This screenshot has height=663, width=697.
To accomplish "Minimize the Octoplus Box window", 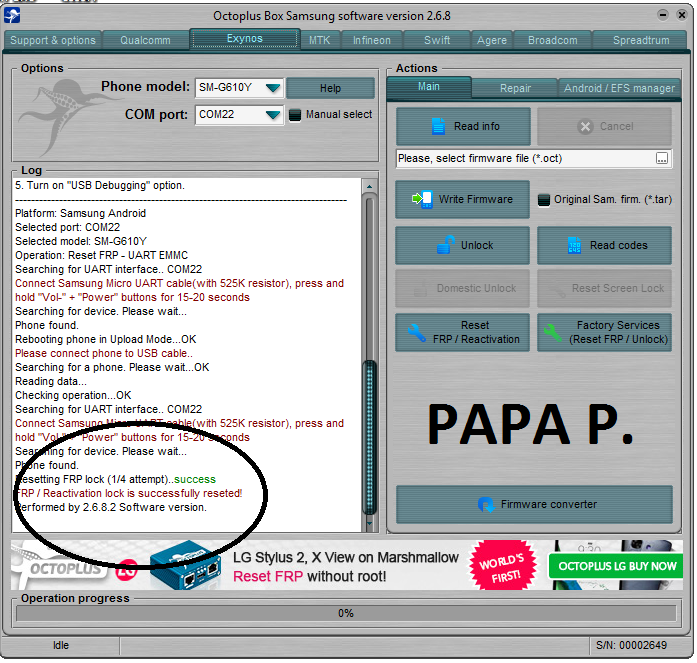I will (x=662, y=15).
